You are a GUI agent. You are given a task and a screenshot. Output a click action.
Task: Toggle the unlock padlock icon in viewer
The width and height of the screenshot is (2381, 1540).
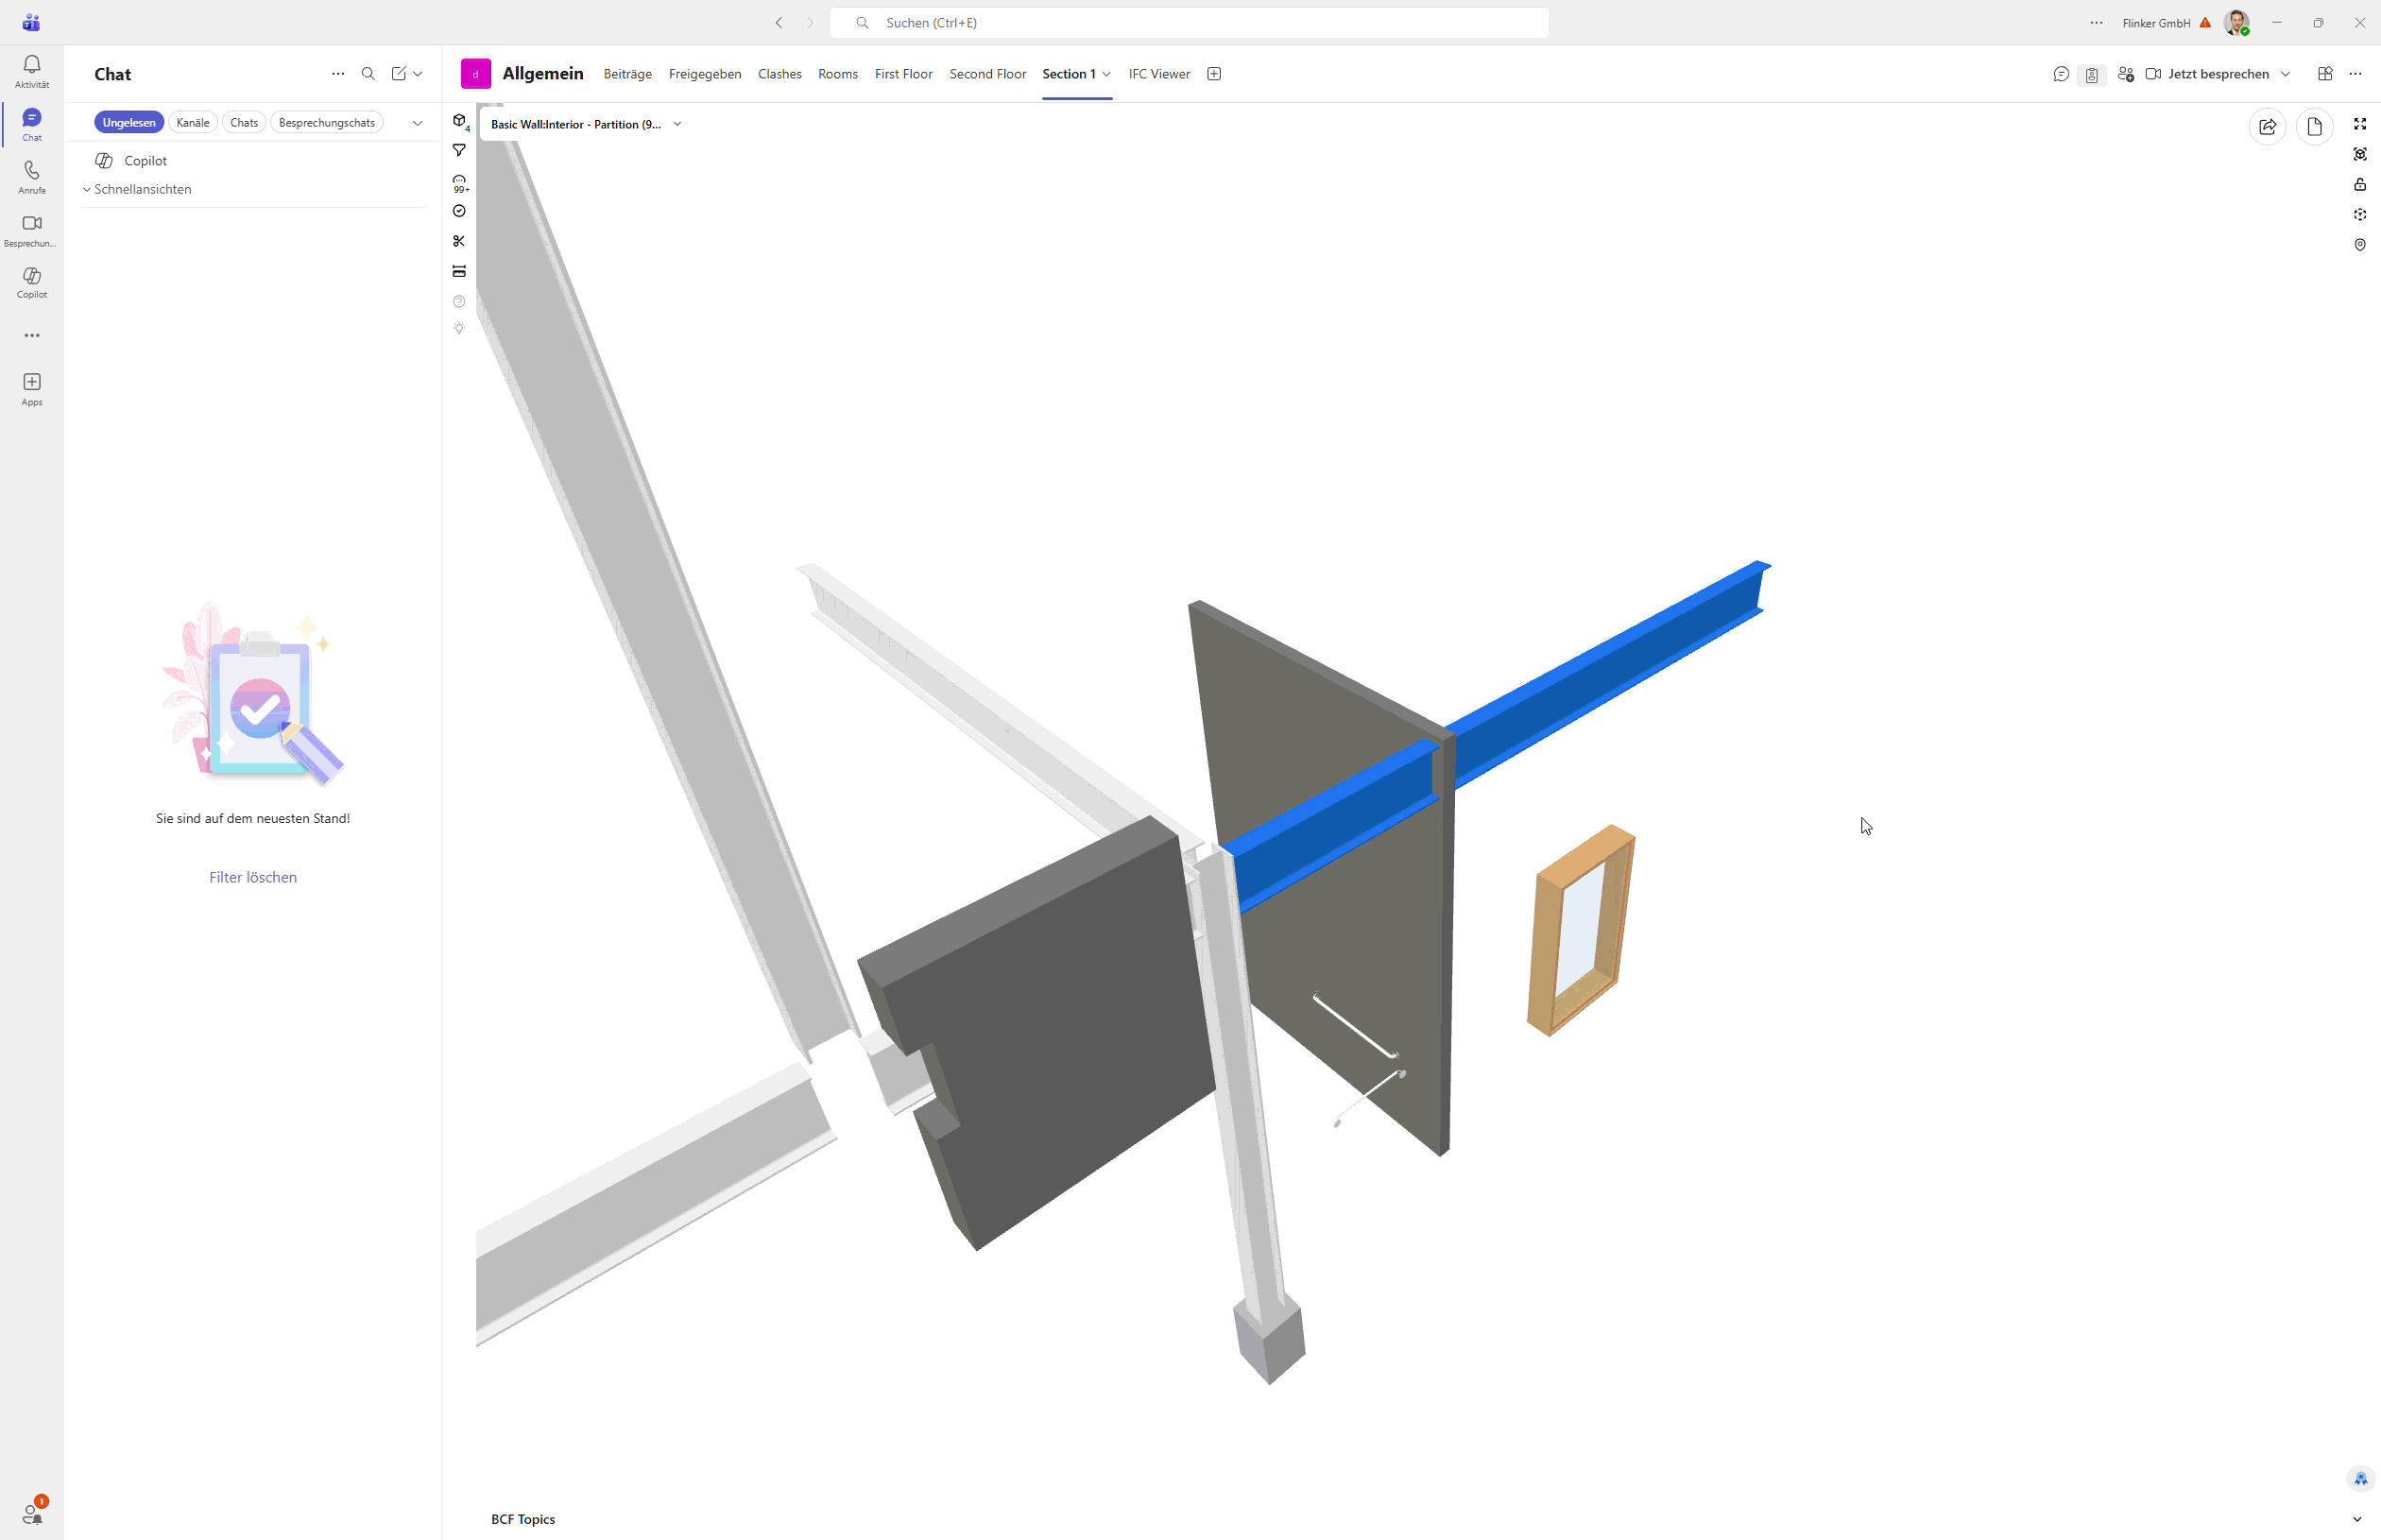2359,184
